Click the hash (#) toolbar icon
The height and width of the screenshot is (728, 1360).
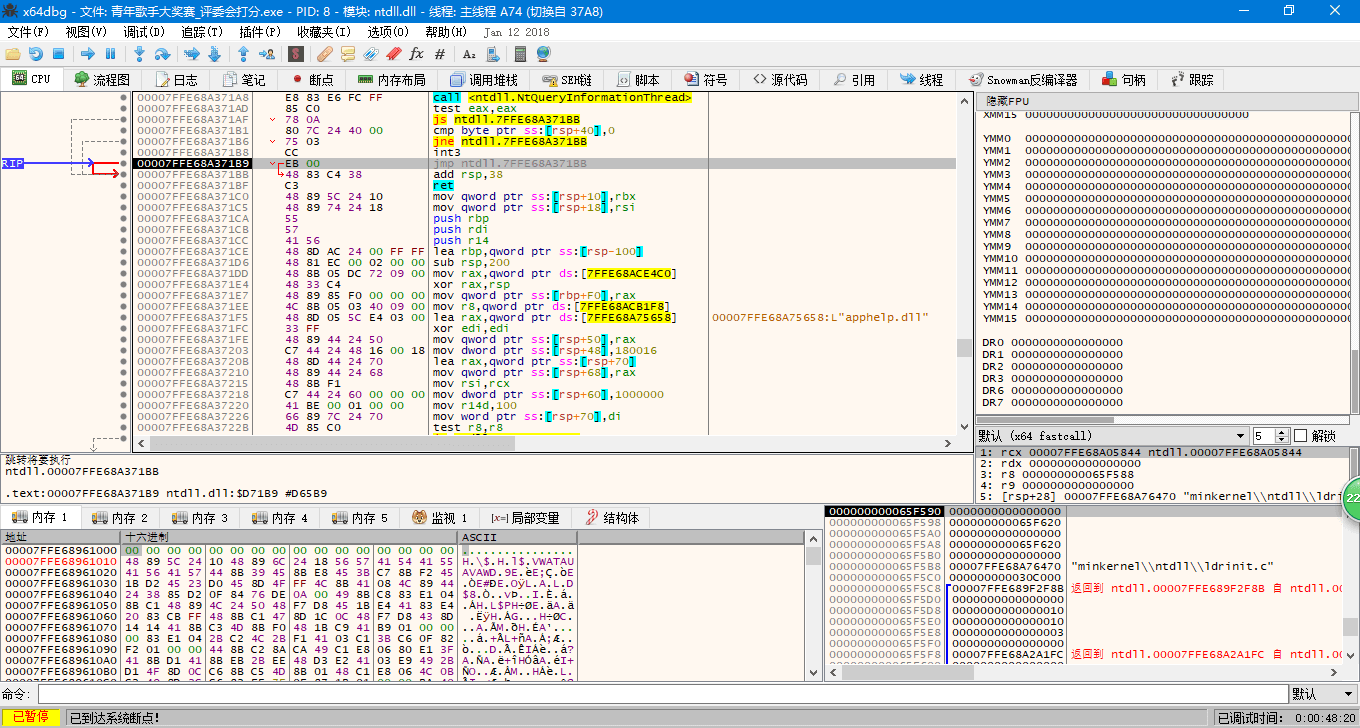[x=440, y=54]
